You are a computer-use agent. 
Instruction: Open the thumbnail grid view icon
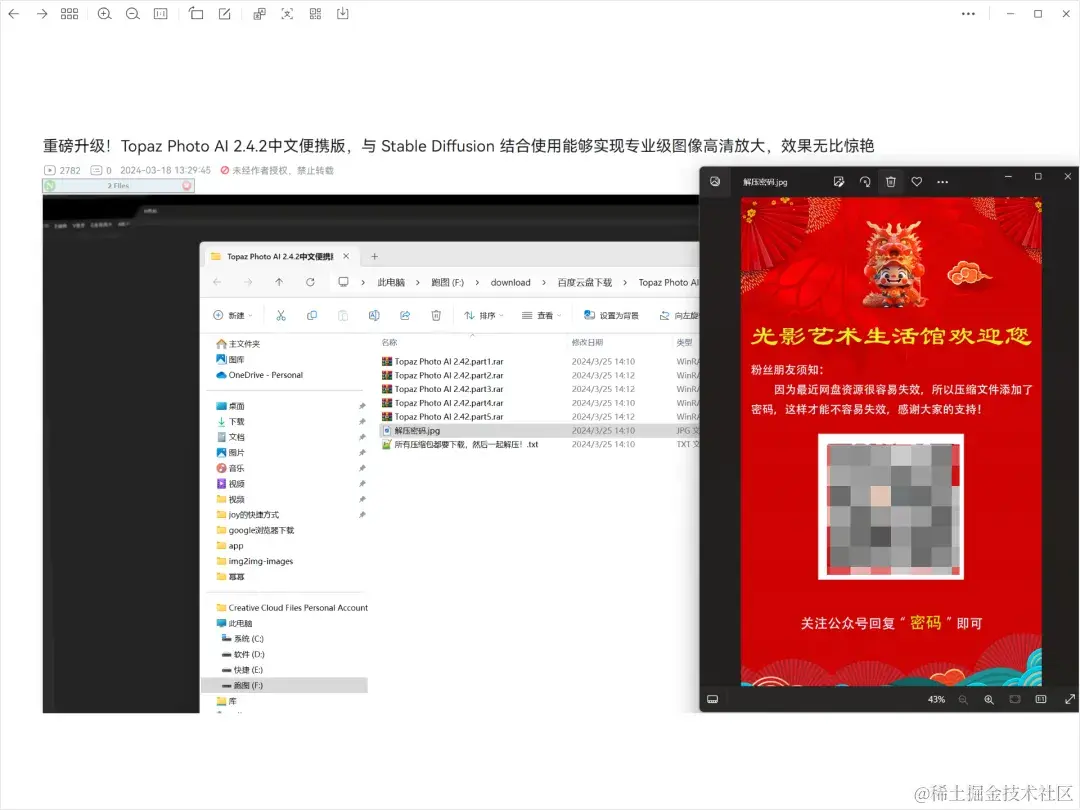coord(70,14)
